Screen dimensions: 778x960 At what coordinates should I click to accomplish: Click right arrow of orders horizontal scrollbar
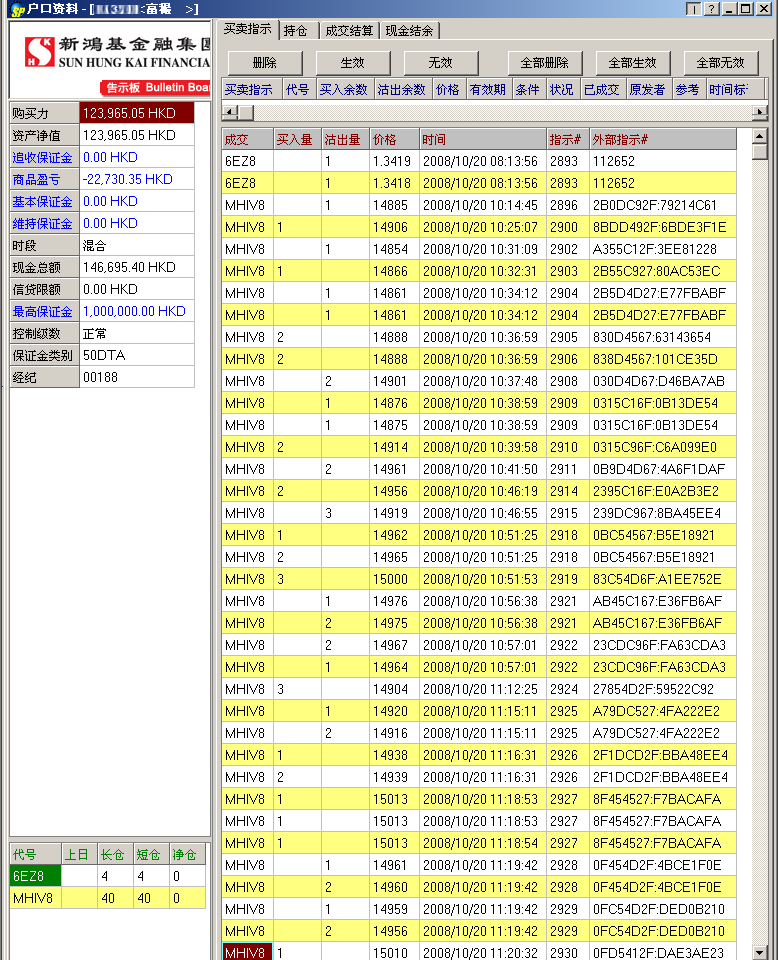(x=760, y=111)
